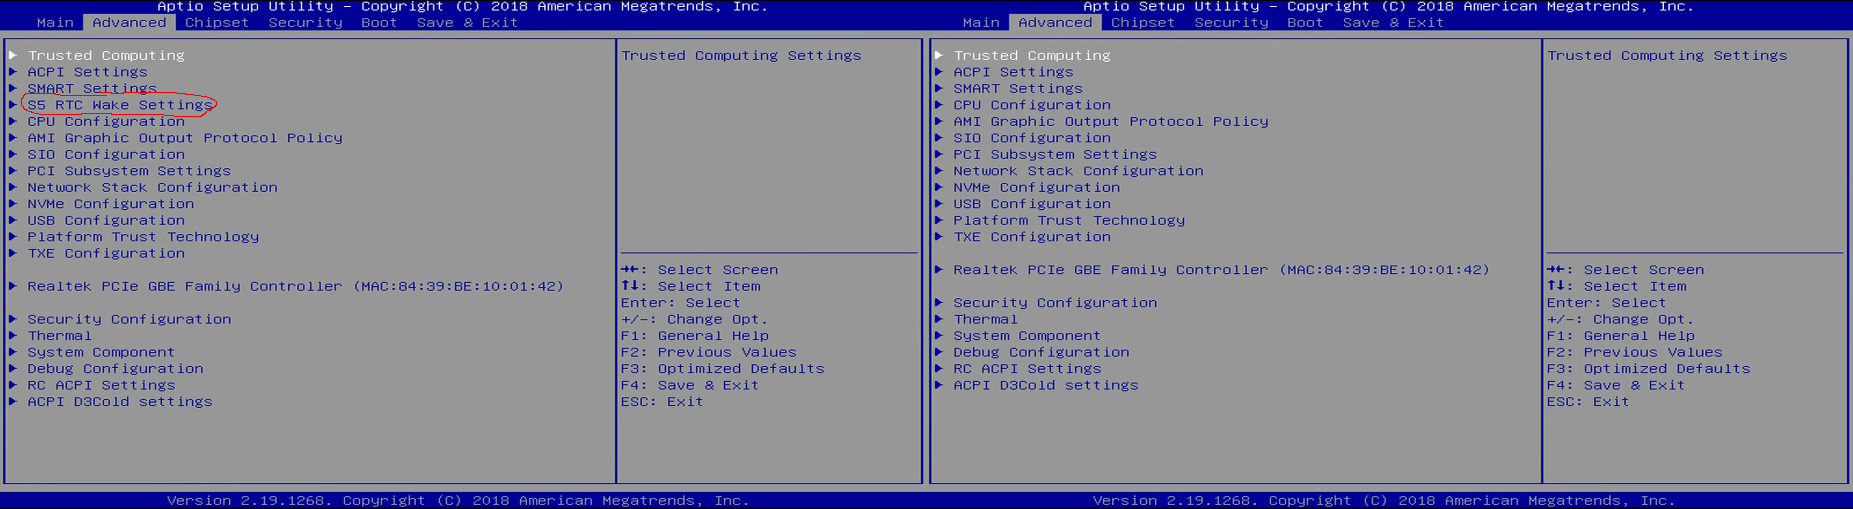Click 'F4: Save & Exit' hint in left screen
The width and height of the screenshot is (1853, 509).
click(690, 385)
